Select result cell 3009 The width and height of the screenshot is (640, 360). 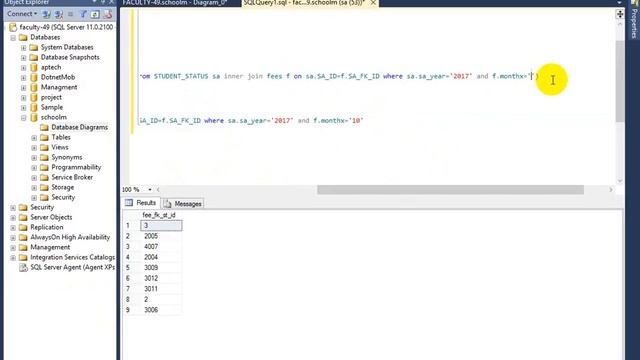161,268
